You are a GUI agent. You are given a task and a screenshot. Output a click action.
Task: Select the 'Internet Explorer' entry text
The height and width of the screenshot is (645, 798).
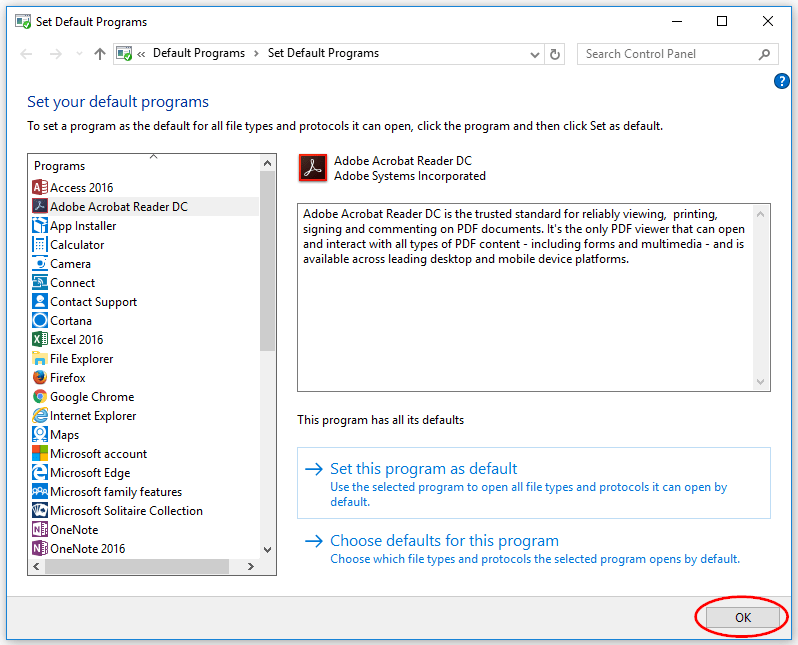(93, 416)
